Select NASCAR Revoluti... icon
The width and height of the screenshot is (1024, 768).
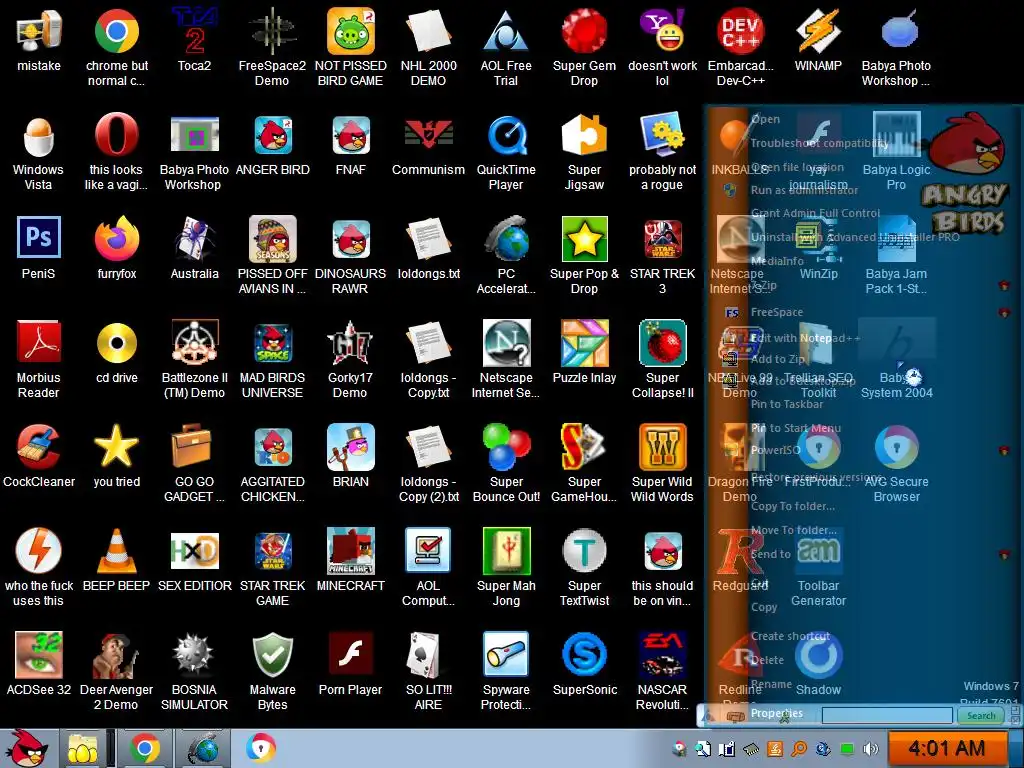[x=662, y=654]
